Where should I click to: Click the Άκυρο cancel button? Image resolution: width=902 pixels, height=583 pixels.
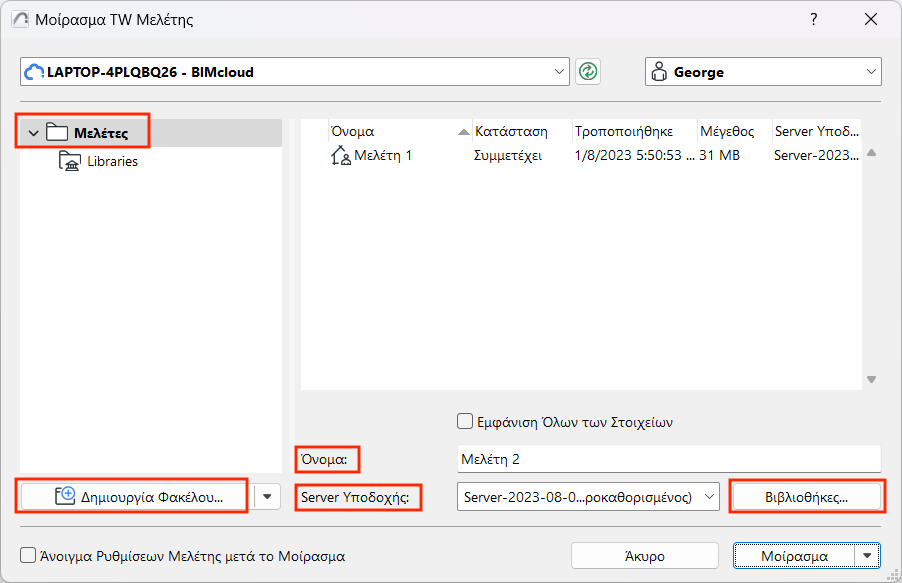coord(645,556)
